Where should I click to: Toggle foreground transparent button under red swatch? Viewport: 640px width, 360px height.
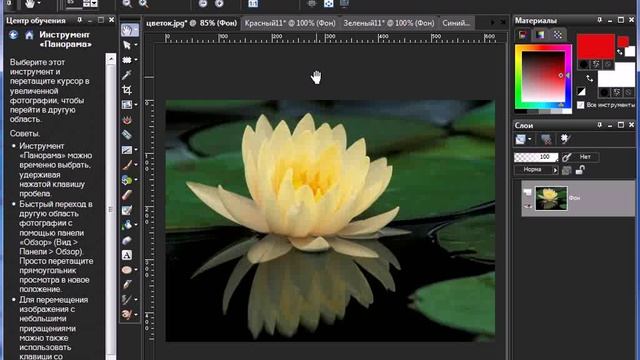tap(608, 64)
